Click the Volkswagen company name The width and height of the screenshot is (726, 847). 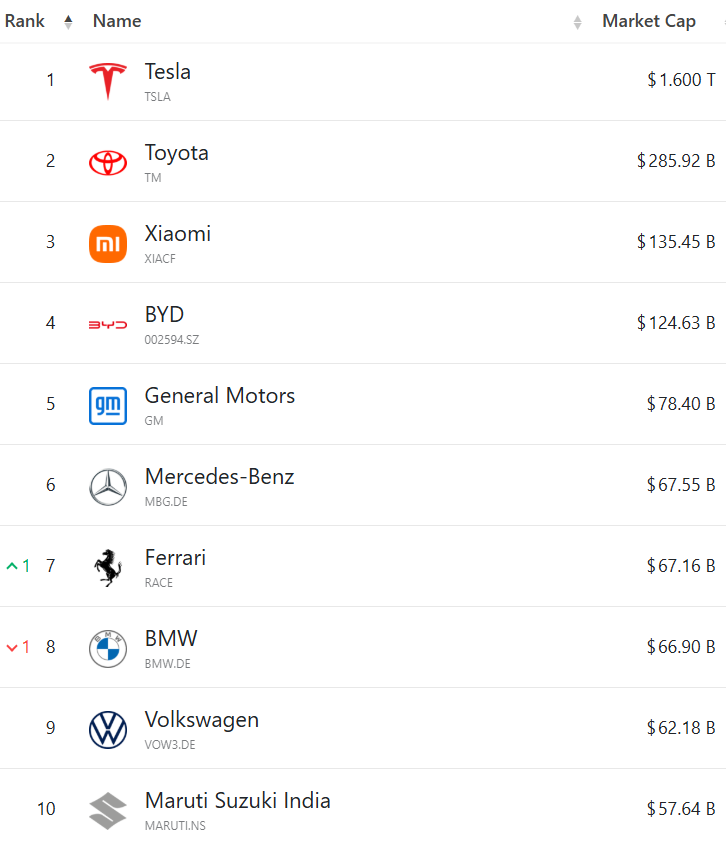click(201, 720)
